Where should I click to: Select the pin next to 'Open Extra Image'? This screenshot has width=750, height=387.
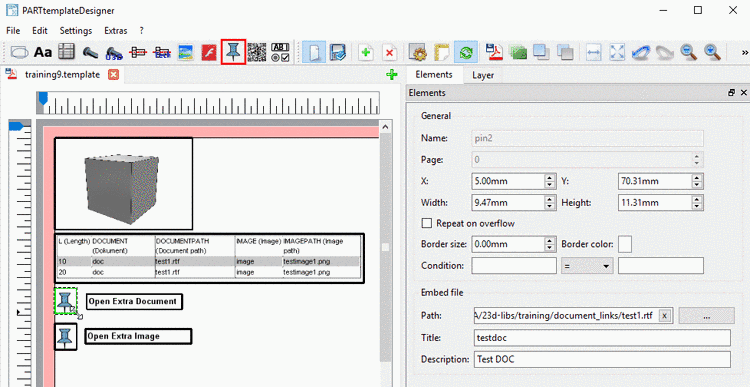tap(66, 337)
